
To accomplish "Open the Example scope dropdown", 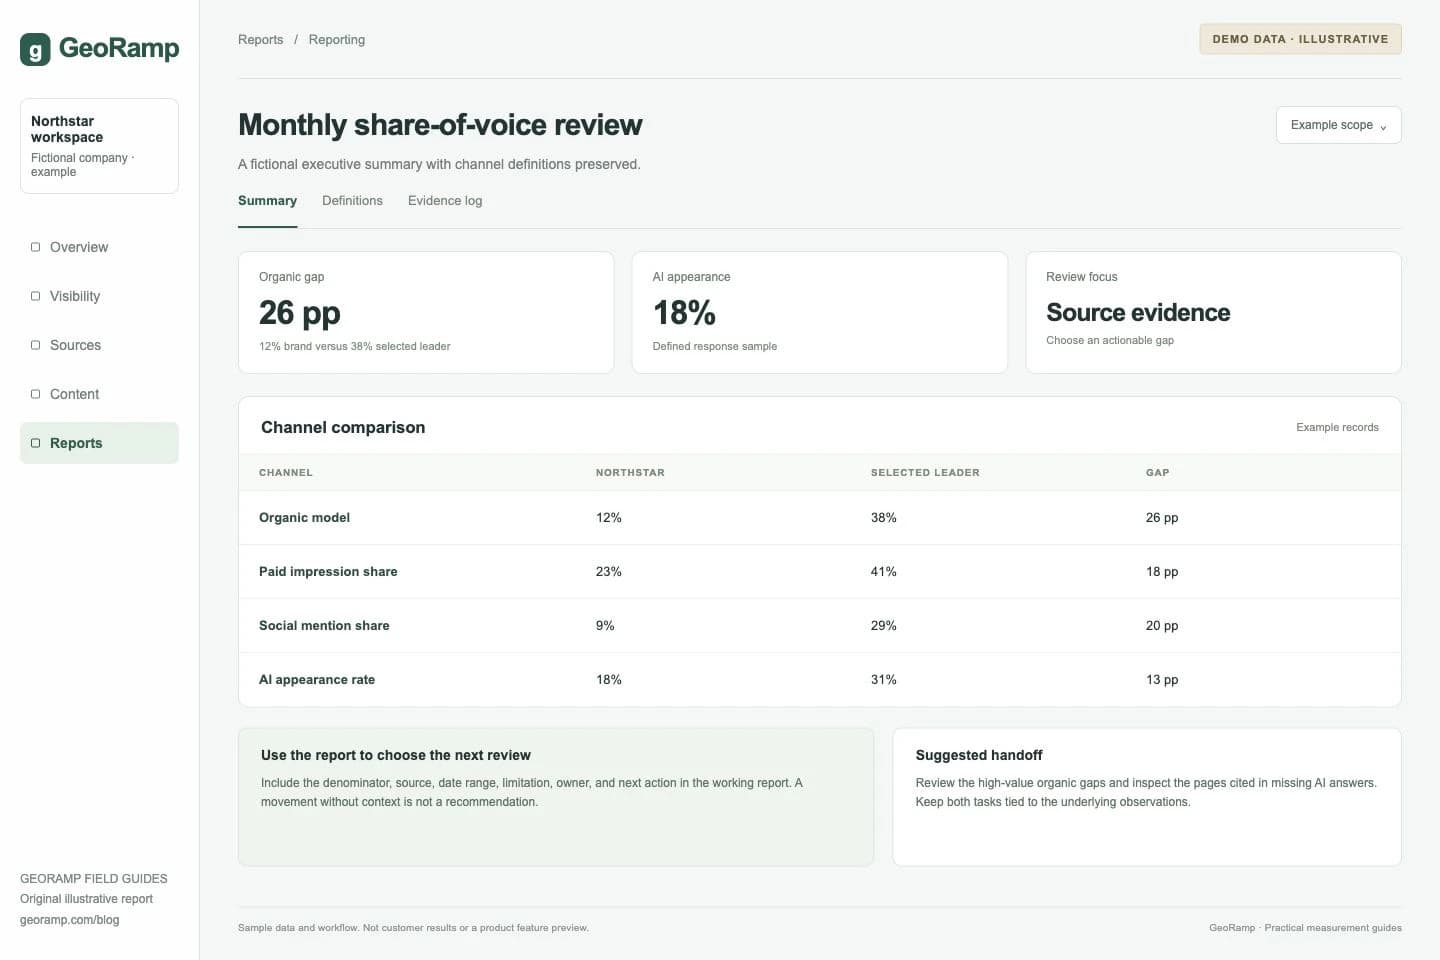I will click(1338, 125).
